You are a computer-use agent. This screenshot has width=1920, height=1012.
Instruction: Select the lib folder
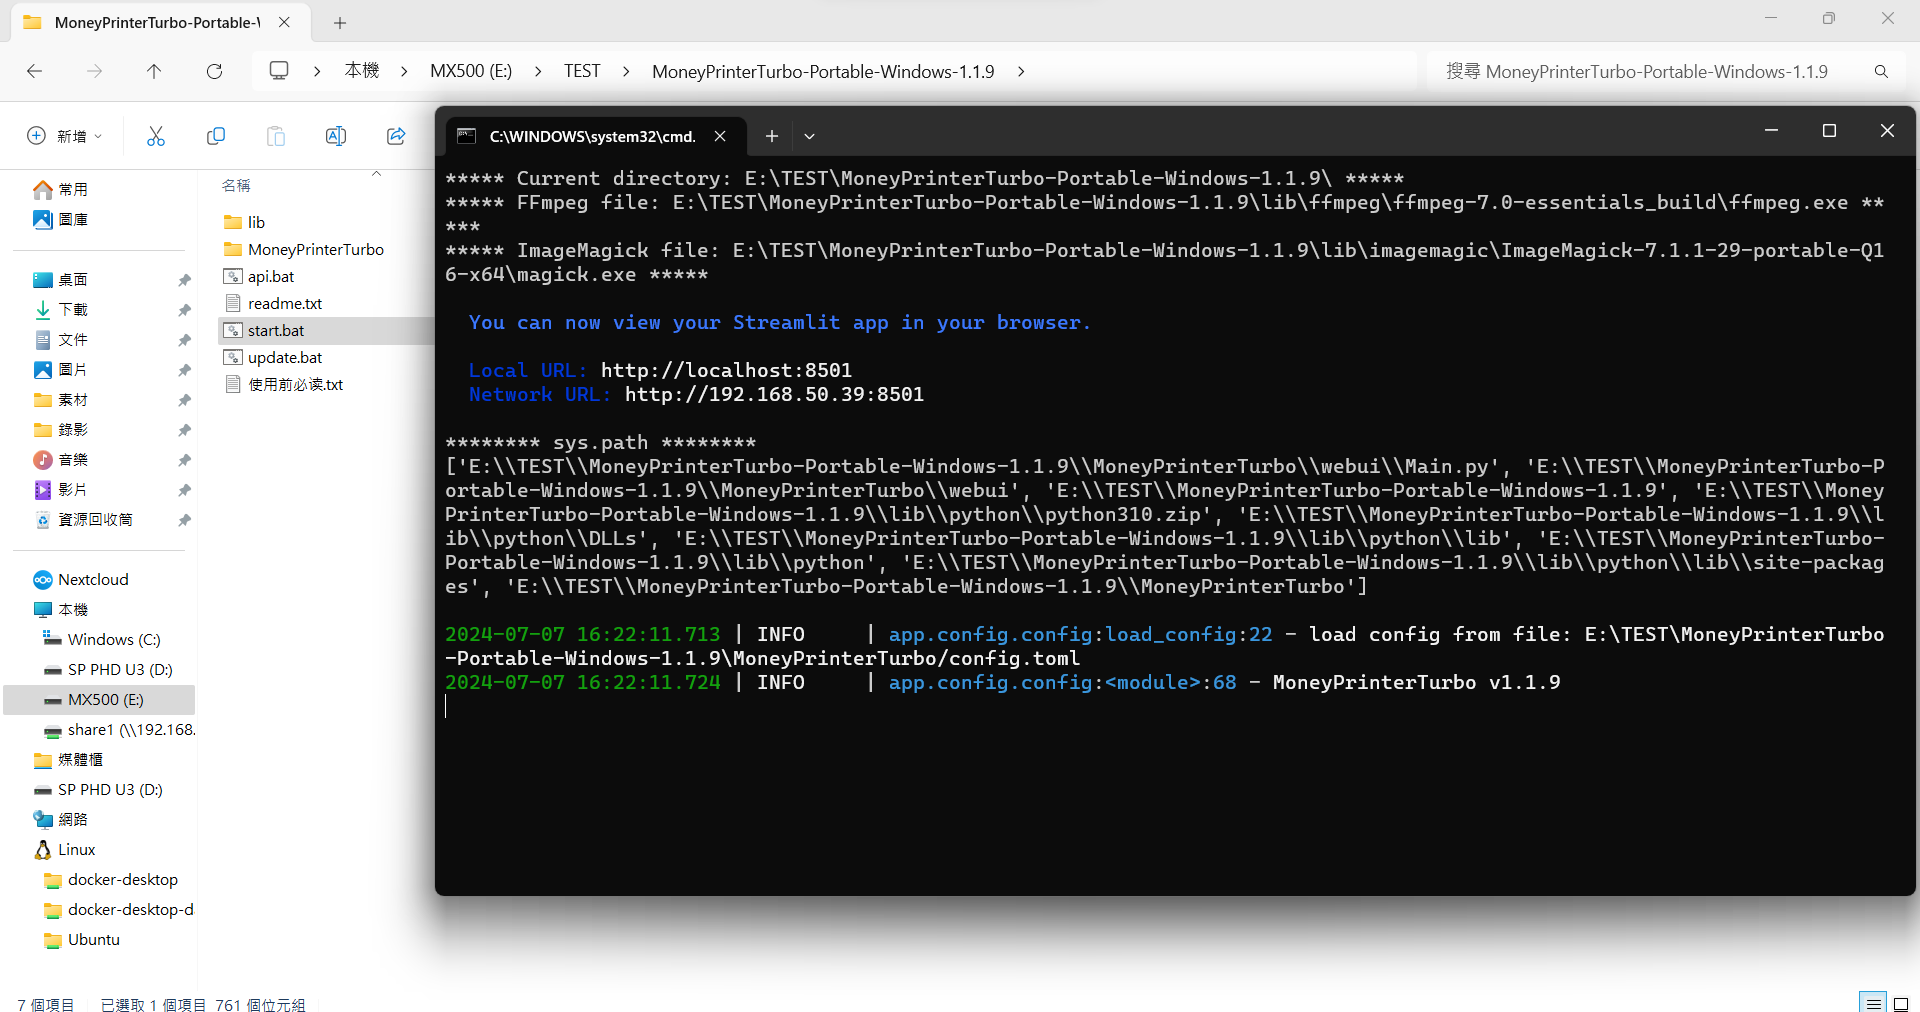pos(256,222)
